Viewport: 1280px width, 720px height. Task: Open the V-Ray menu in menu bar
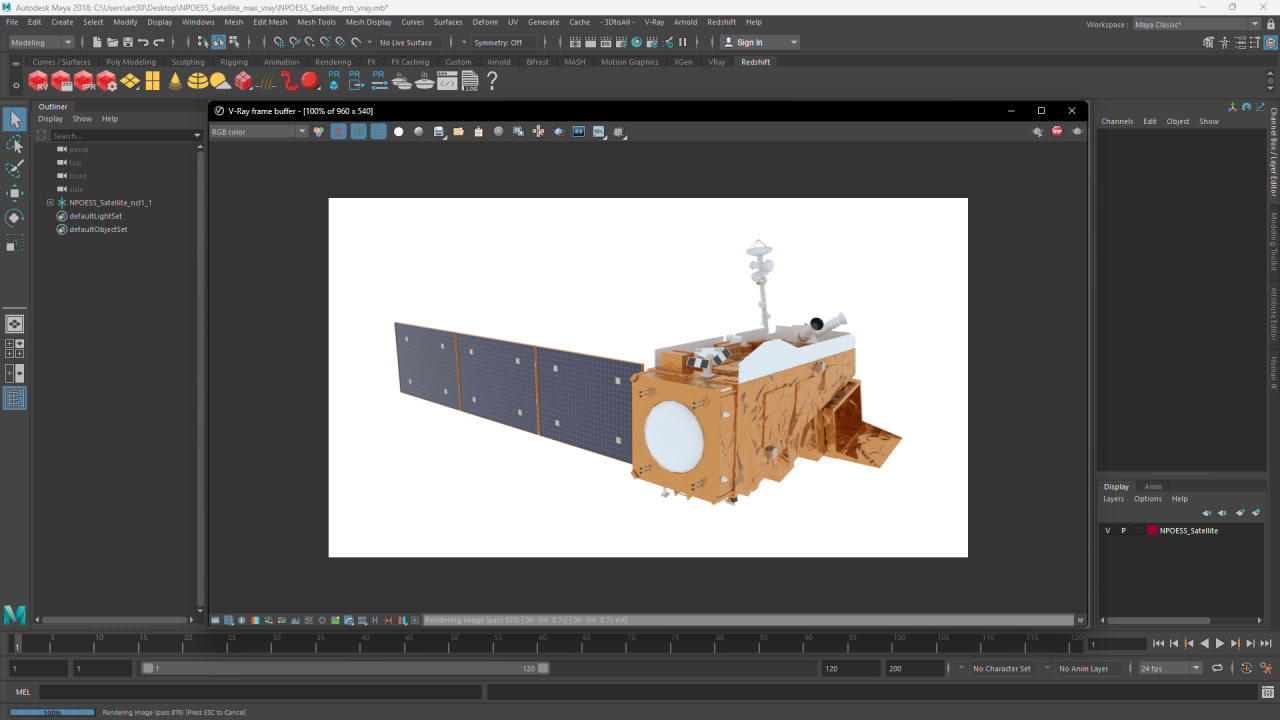[654, 22]
